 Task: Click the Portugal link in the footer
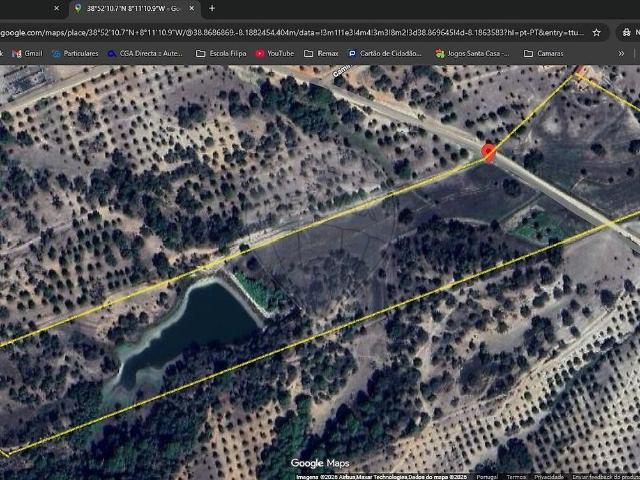click(x=487, y=477)
